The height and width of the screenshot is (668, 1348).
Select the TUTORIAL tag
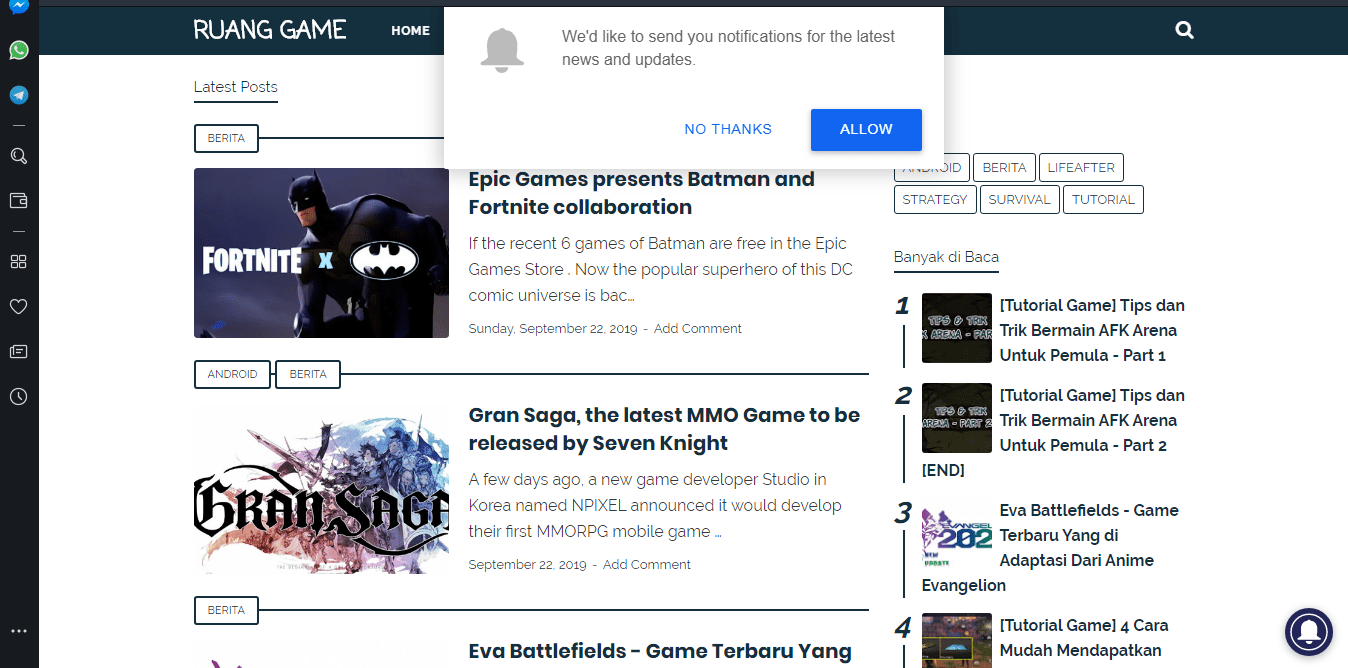[x=1103, y=199]
